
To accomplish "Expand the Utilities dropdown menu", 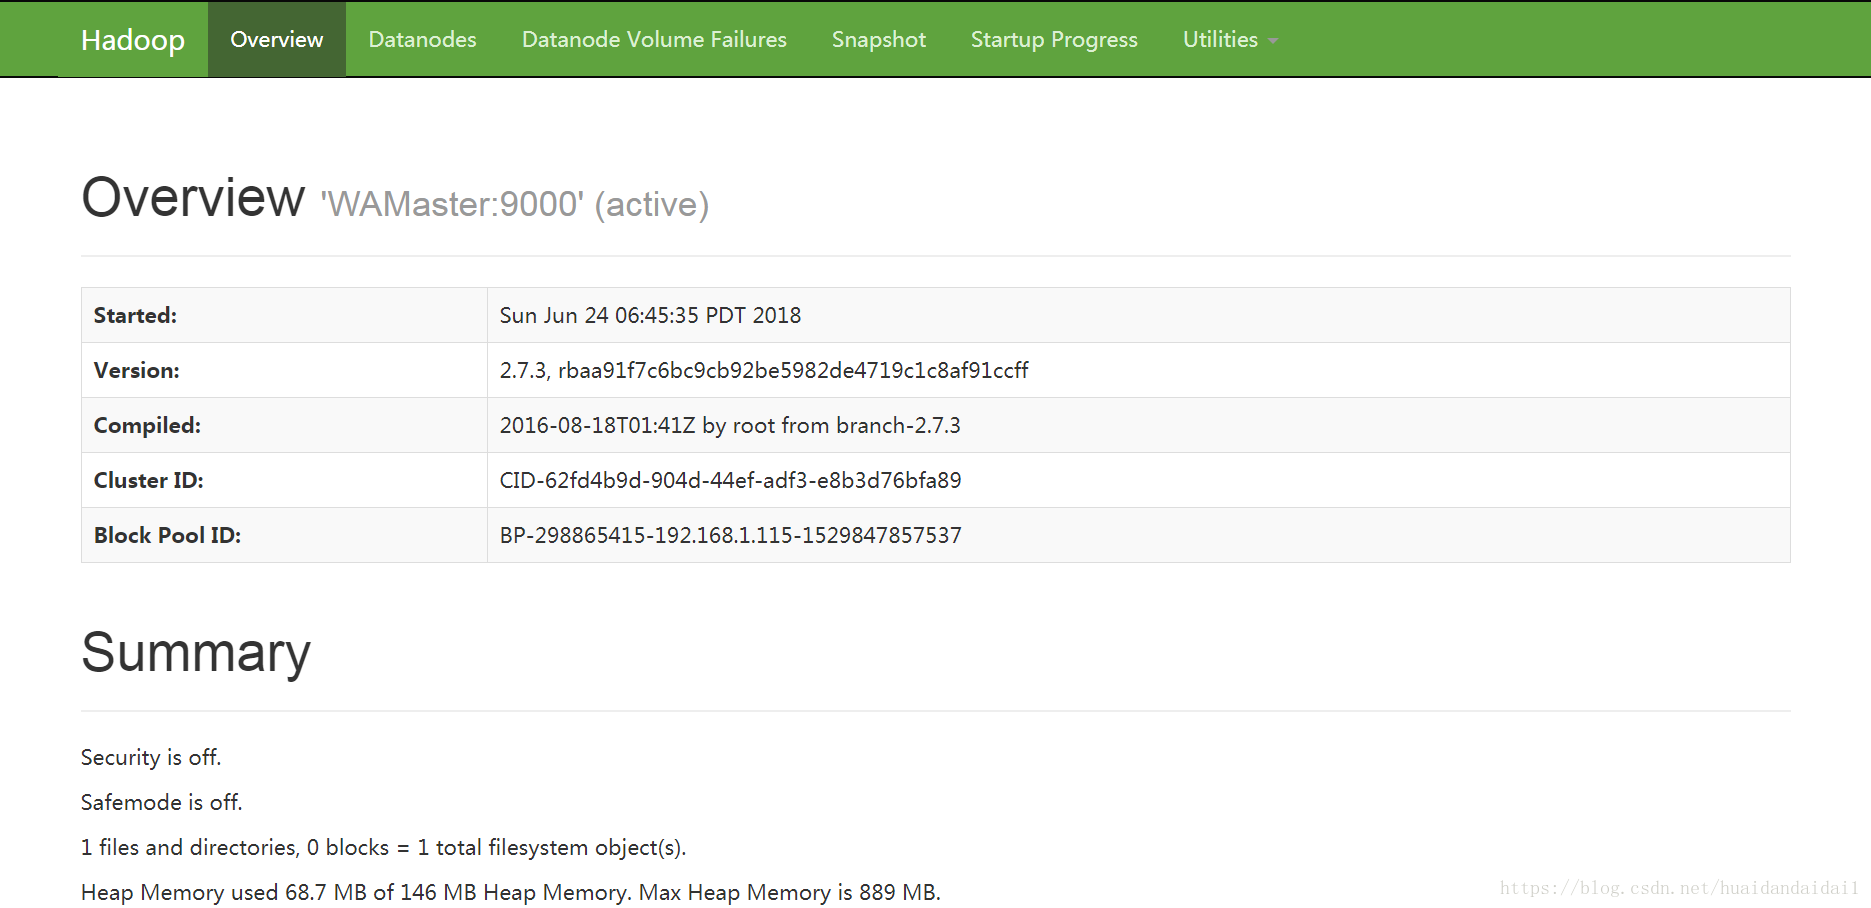I will pyautogui.click(x=1230, y=39).
